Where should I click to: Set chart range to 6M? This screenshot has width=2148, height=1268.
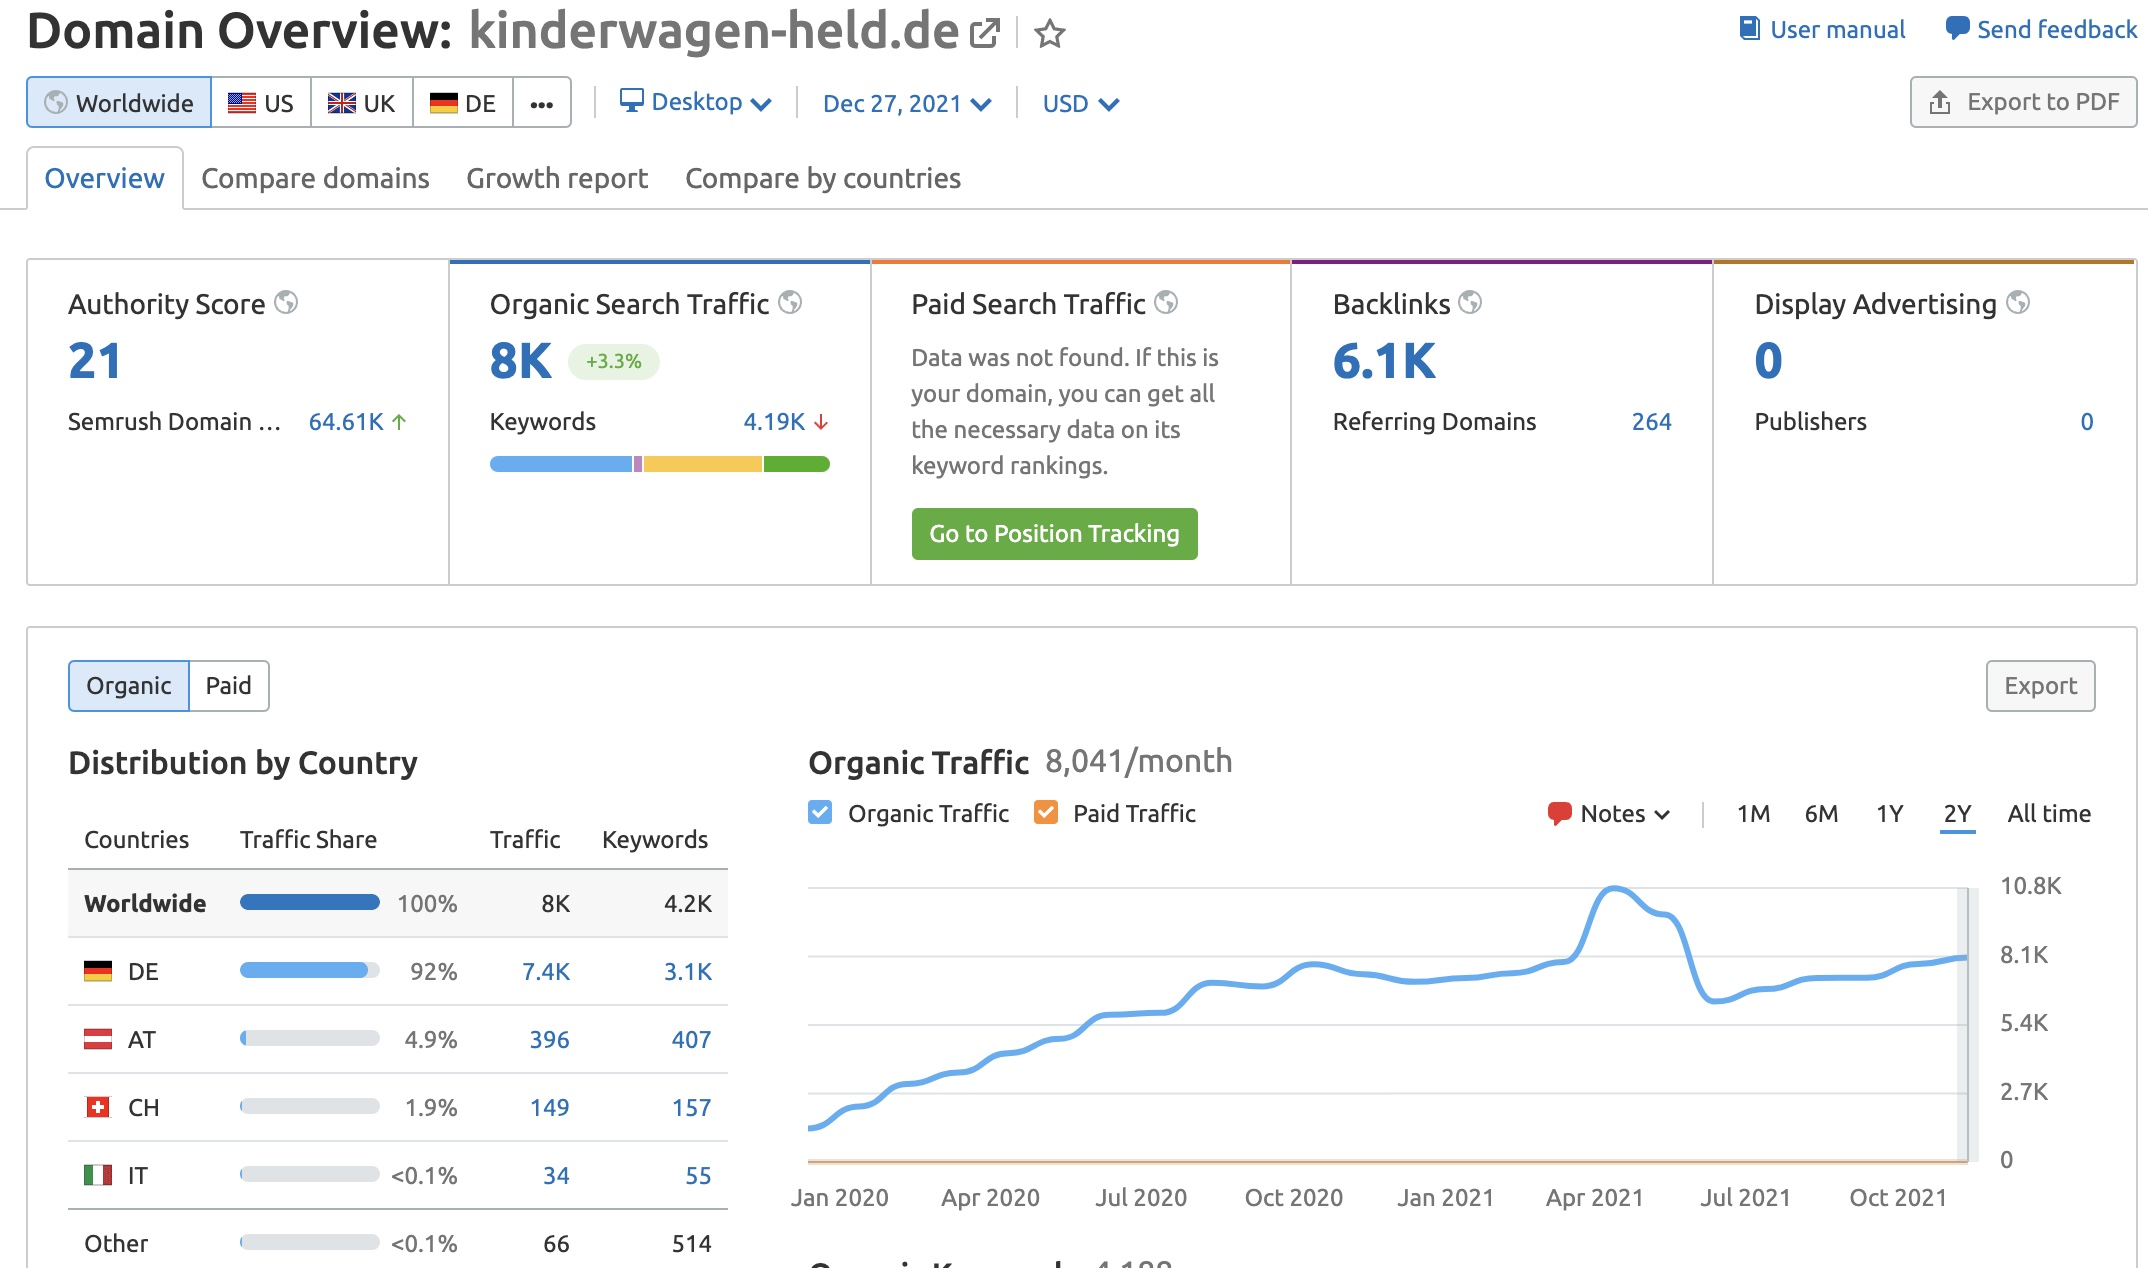pos(1821,814)
